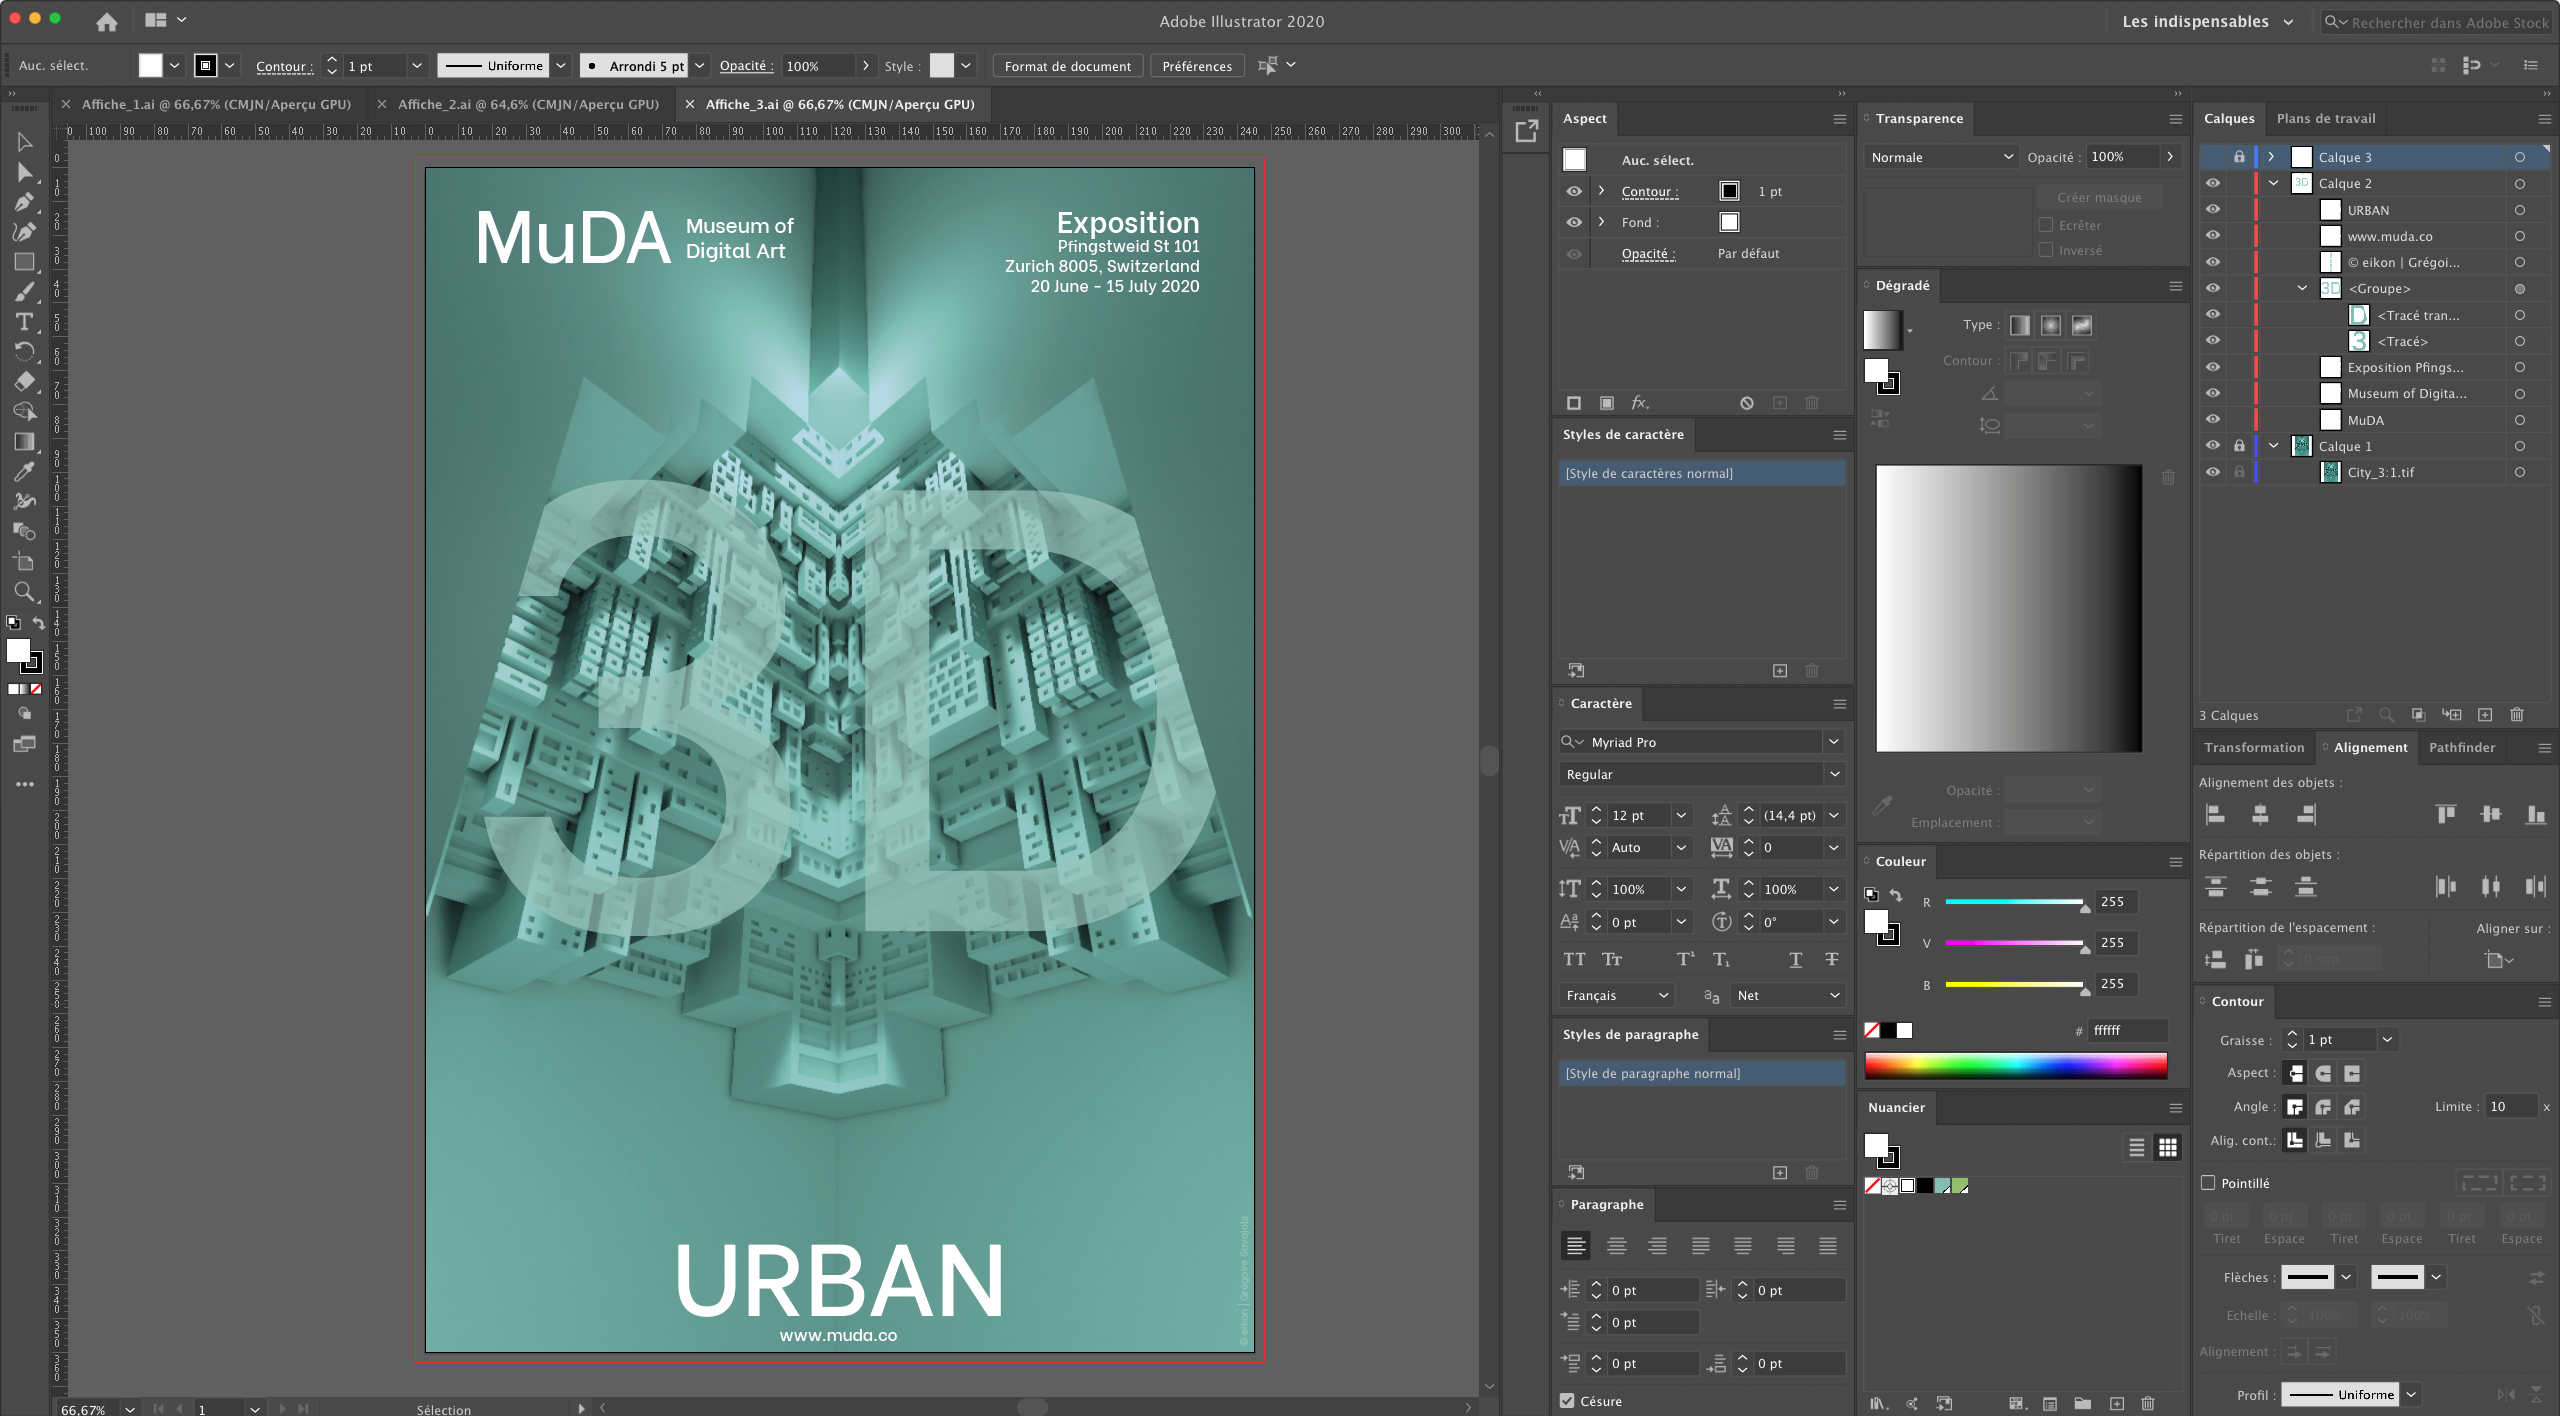The height and width of the screenshot is (1416, 2560).
Task: Open Normale blending mode dropdown
Action: coord(1940,157)
